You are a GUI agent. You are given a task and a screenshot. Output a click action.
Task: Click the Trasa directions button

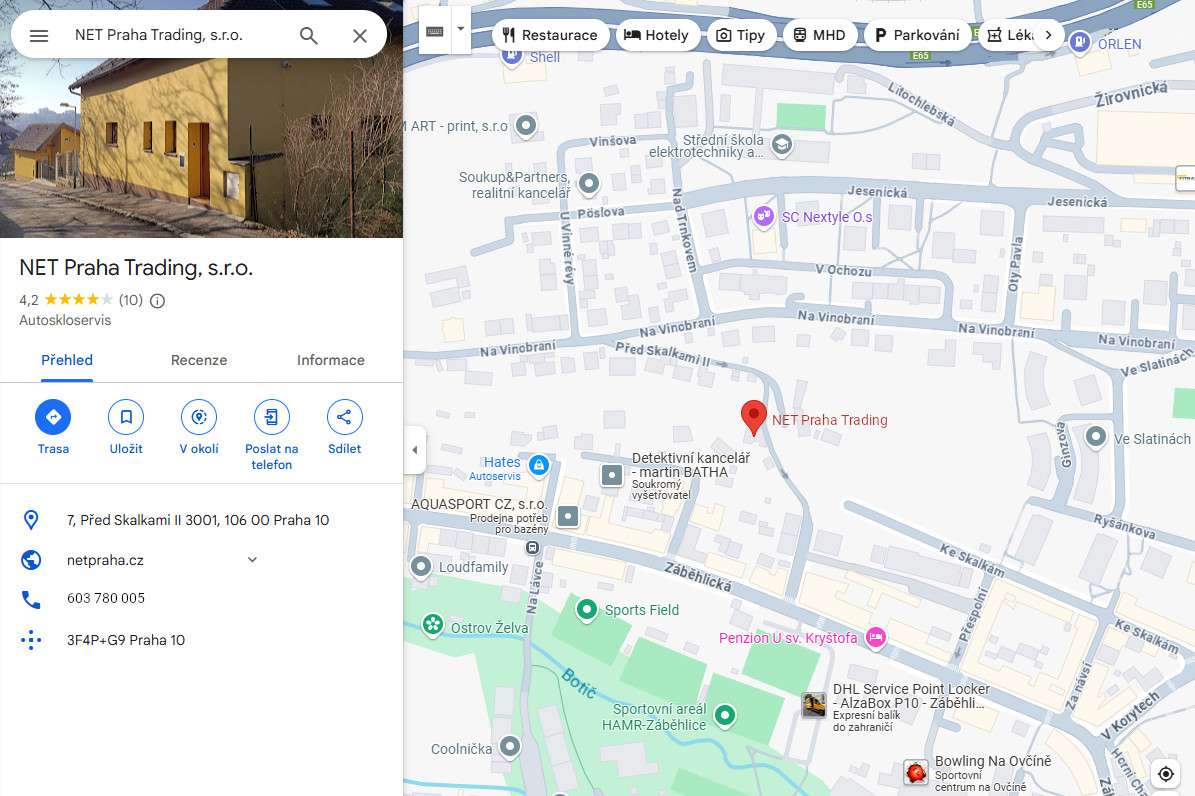tap(53, 417)
